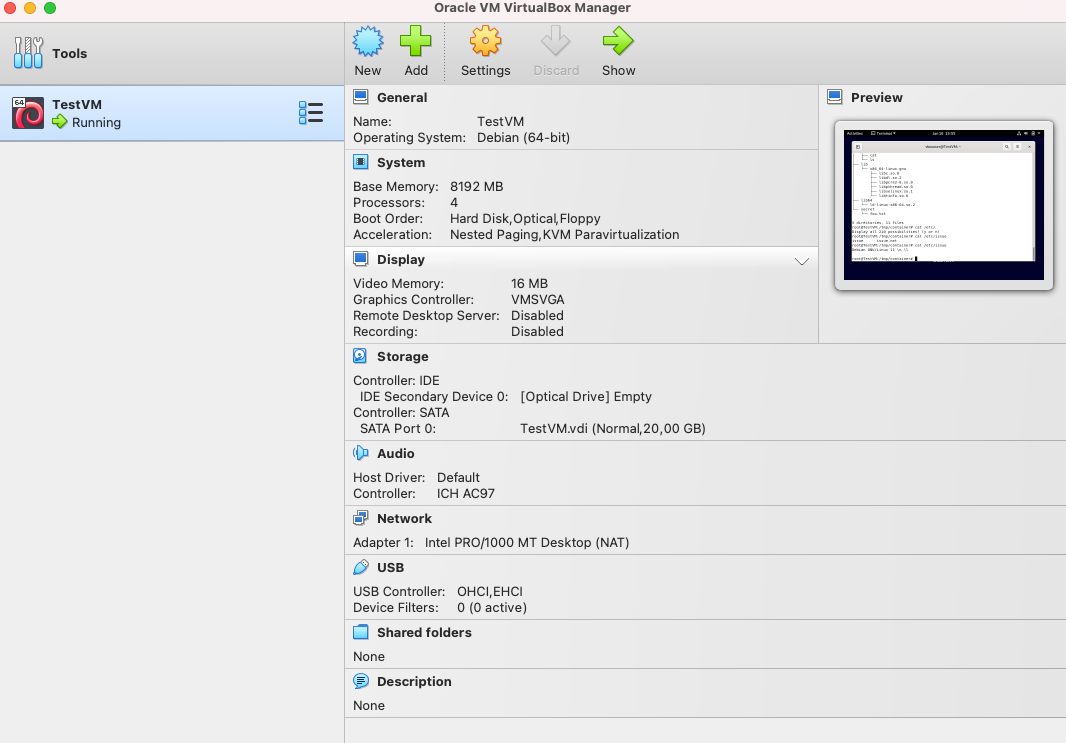Click the Preview section monitor icon
Screen dimensions: 1066x743
(x=834, y=97)
